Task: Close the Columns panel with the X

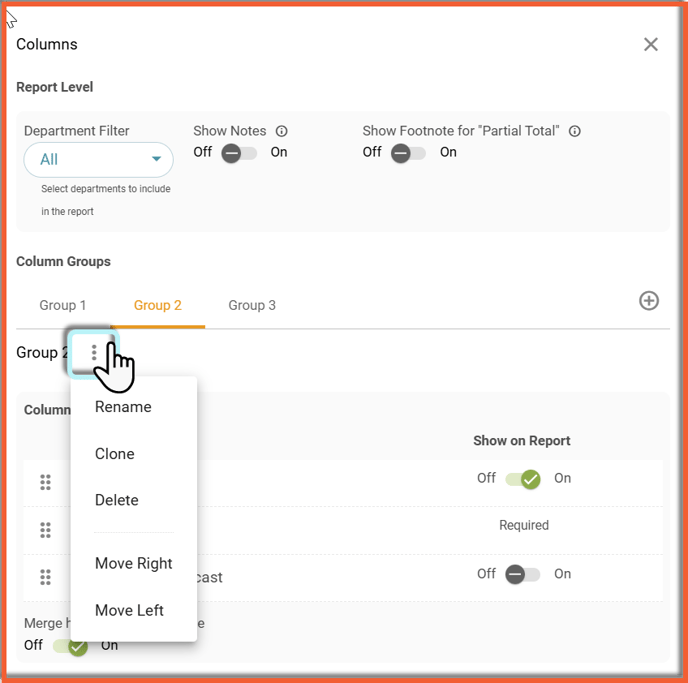Action: point(650,44)
